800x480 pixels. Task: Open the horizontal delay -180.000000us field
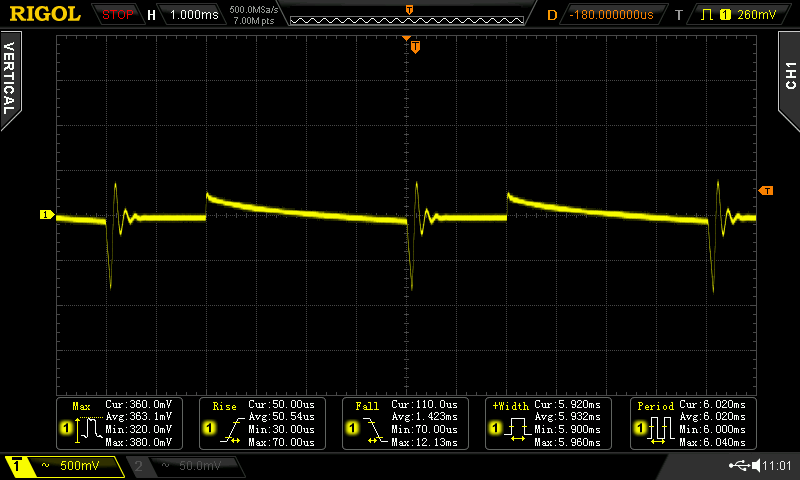(x=611, y=15)
